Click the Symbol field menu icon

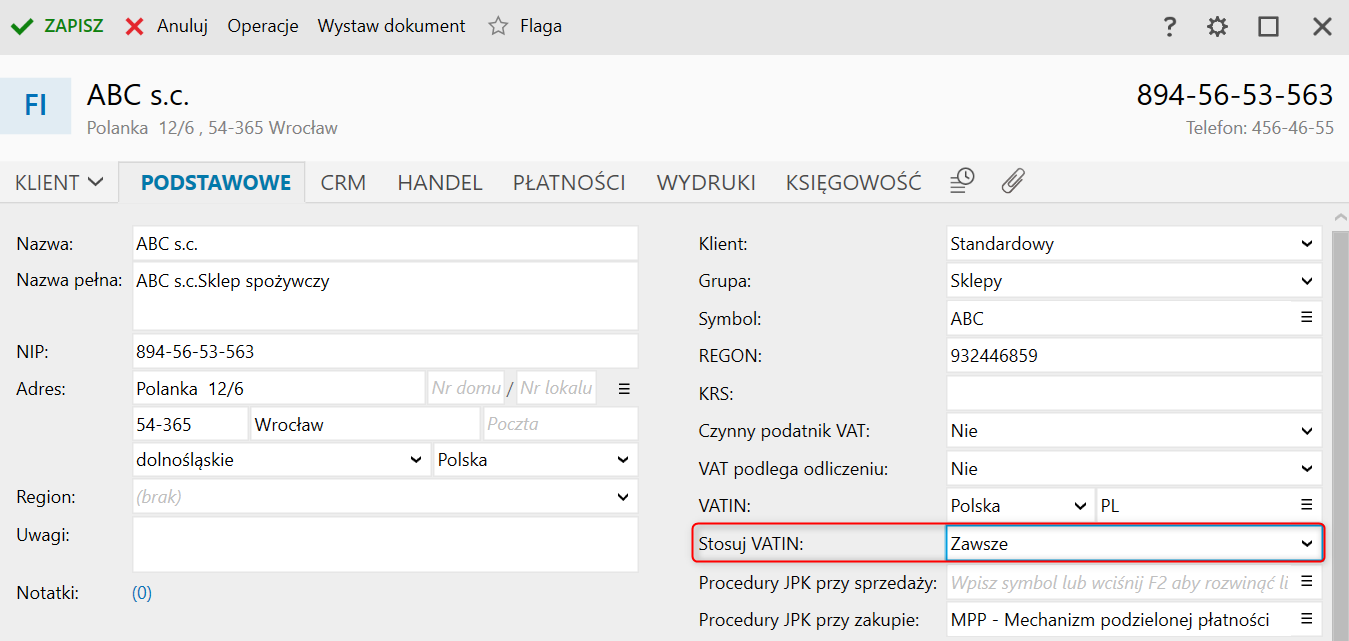[1306, 318]
